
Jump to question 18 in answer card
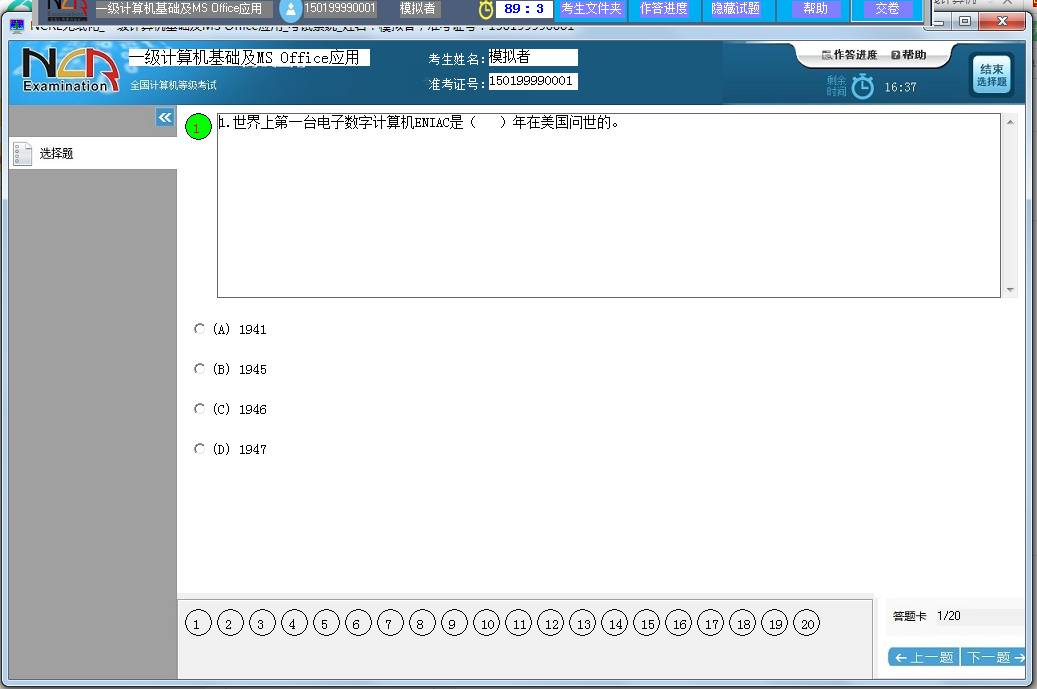(743, 624)
